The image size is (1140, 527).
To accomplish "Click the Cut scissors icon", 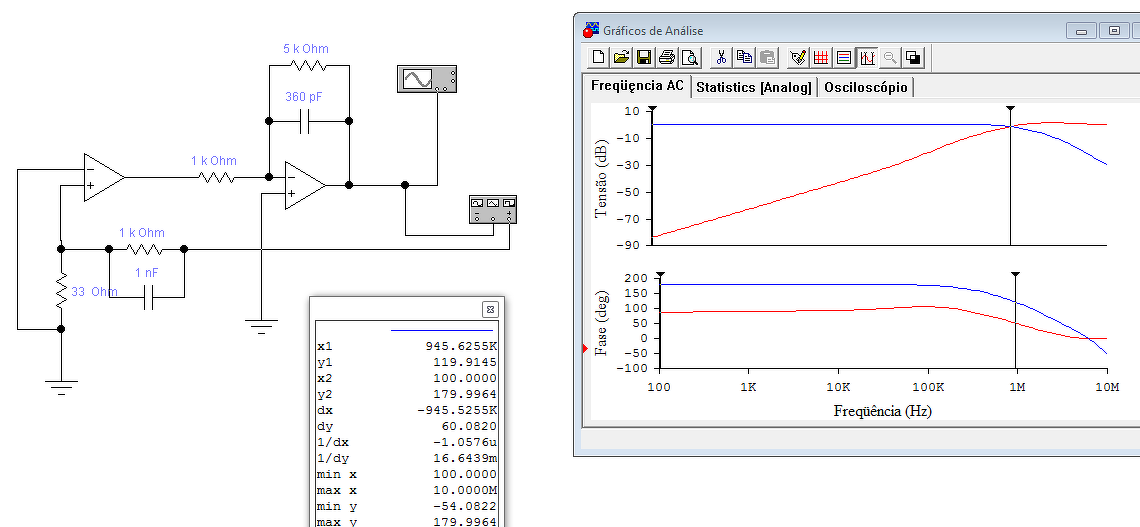I will 721,57.
